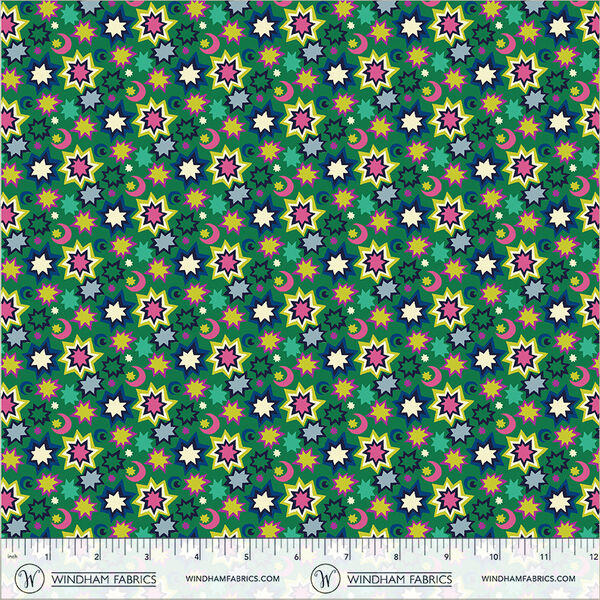Click the green star-patterned fabric swatch
Image resolution: width=600 pixels, height=600 pixels.
300,269
